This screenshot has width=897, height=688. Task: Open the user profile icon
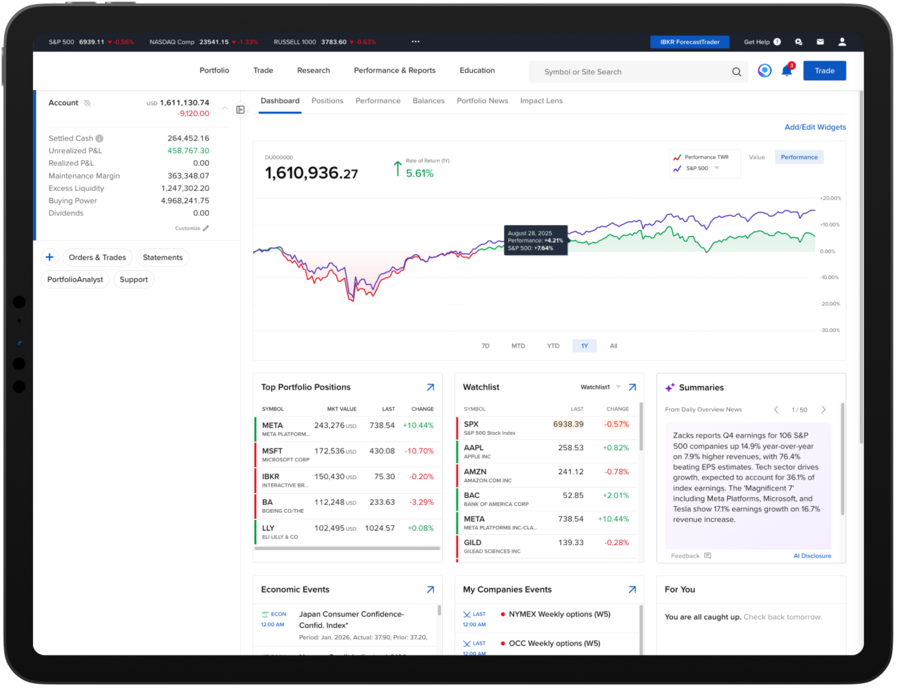(842, 42)
